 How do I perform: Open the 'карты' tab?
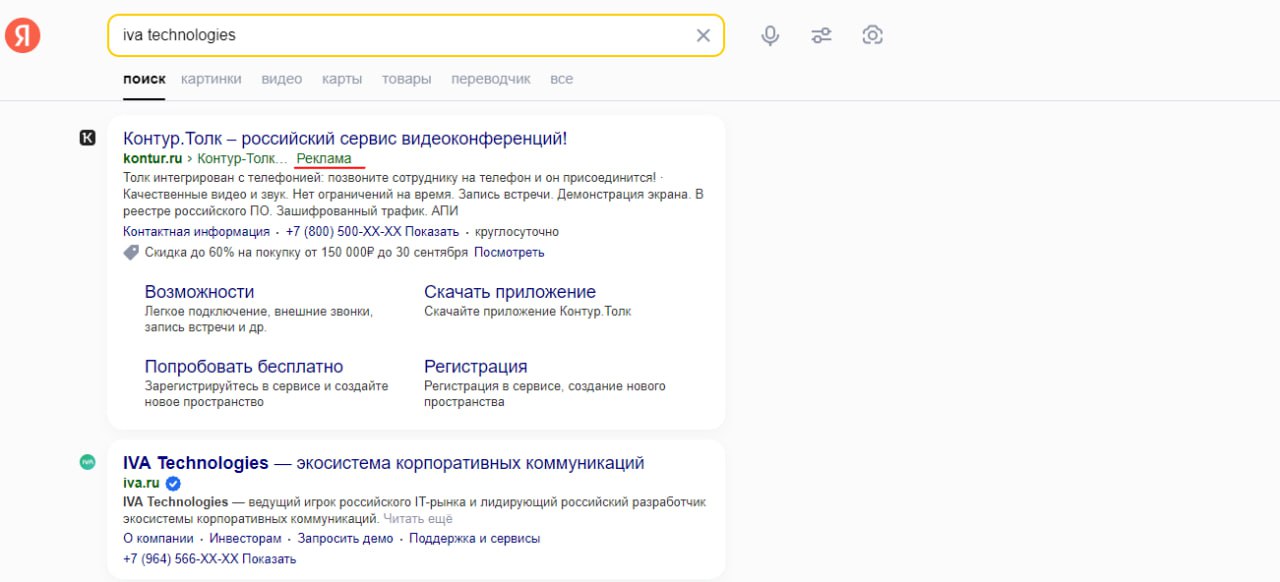coord(342,79)
